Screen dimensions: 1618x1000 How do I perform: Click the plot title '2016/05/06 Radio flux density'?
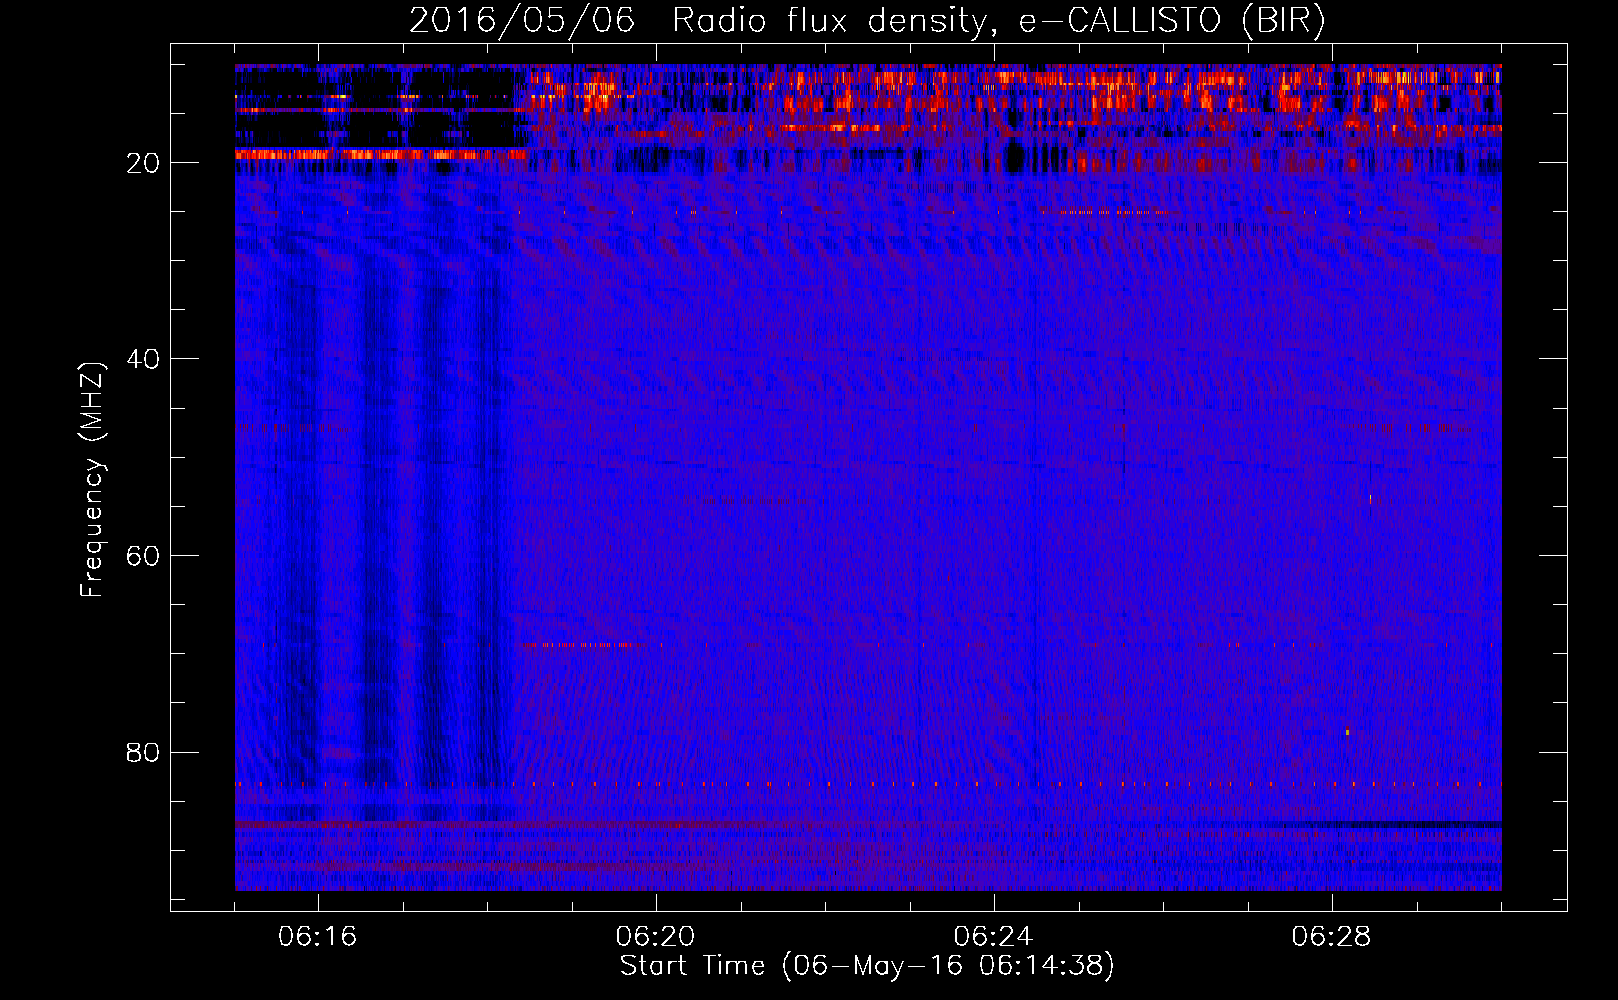pyautogui.click(x=697, y=21)
